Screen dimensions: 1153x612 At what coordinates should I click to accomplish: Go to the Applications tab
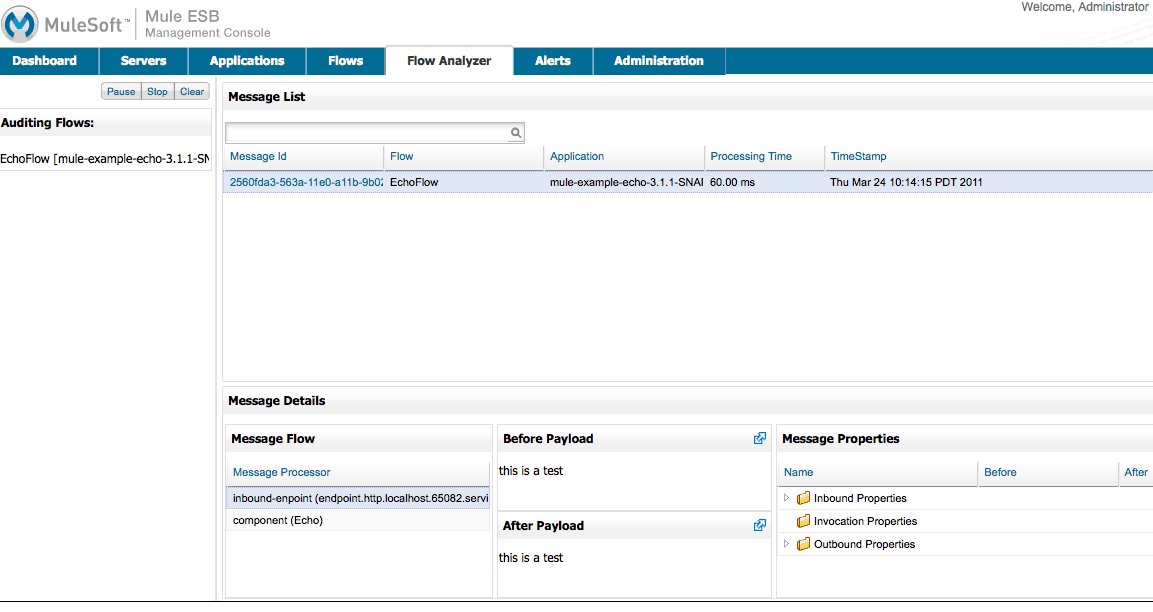coord(247,61)
